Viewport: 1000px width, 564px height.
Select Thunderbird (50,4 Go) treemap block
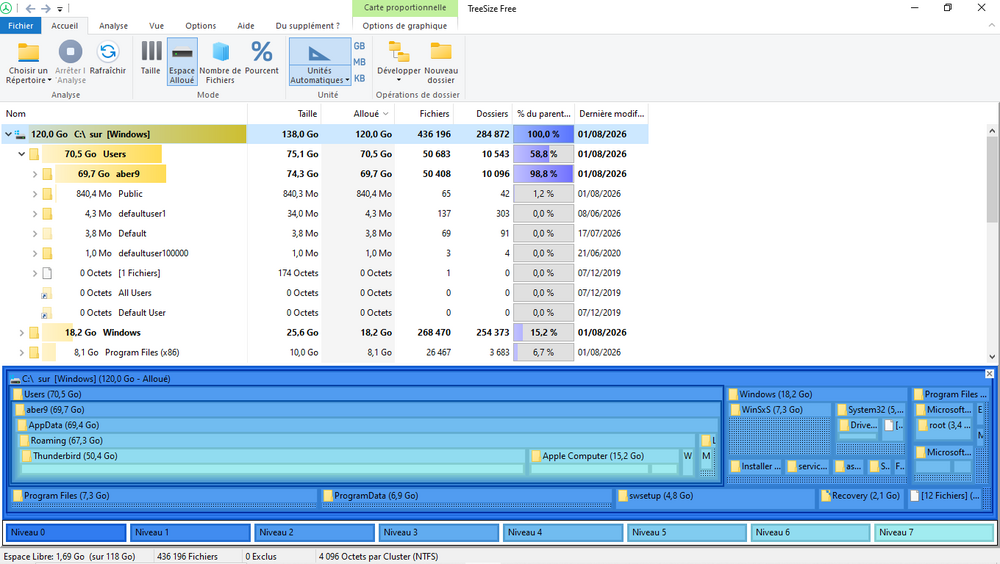[x=273, y=462]
